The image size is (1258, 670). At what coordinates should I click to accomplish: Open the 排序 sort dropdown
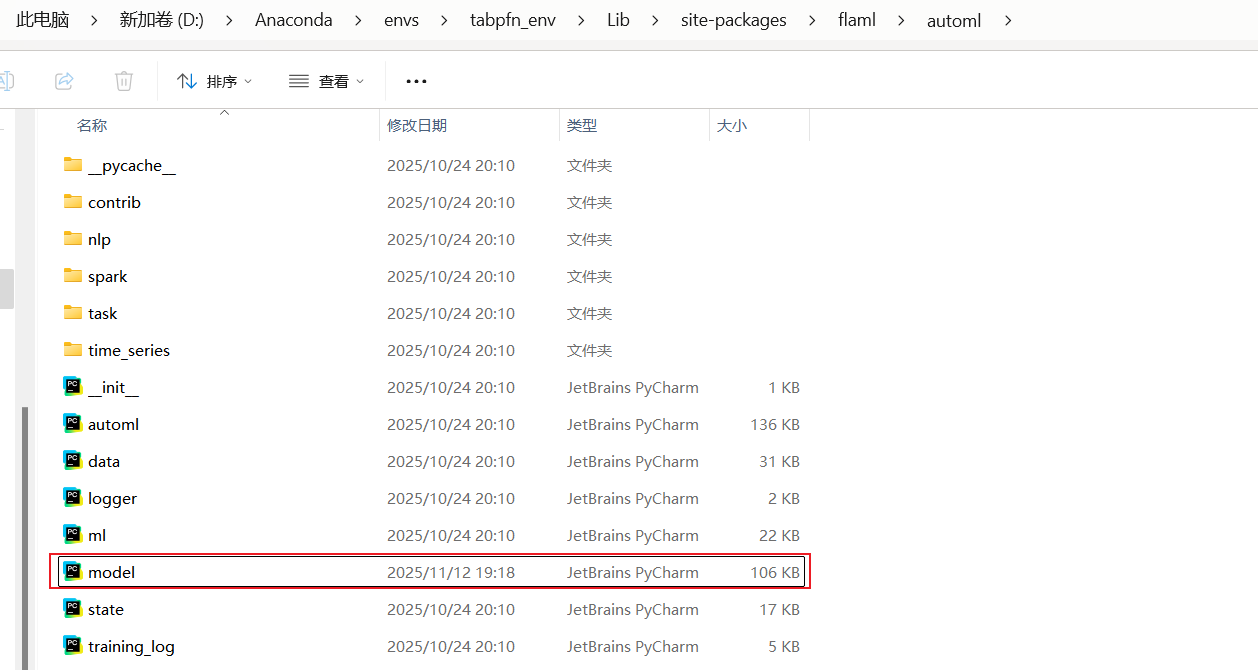[214, 81]
